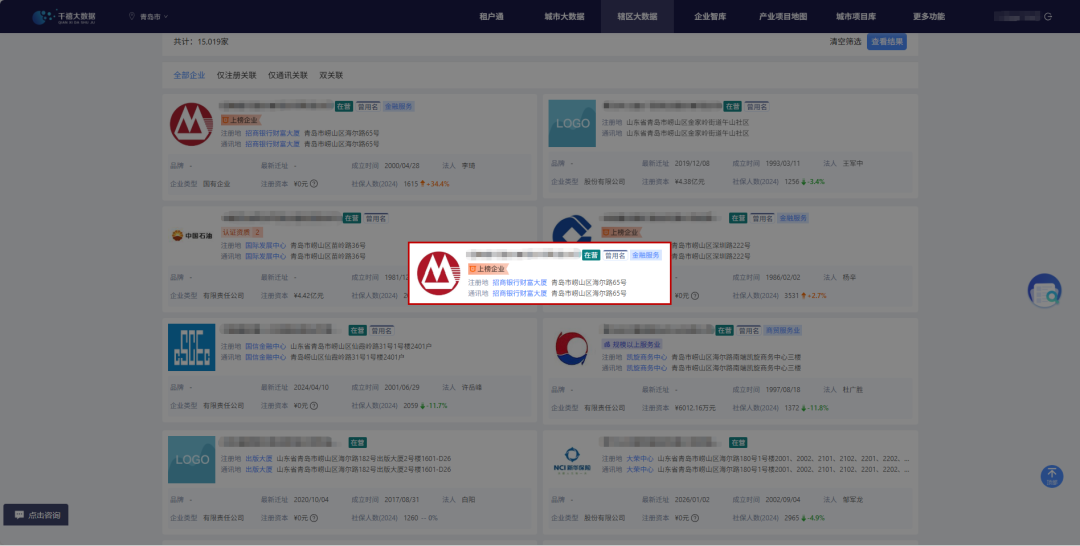
Task: Click the blurred username in header
Action: point(1017,17)
